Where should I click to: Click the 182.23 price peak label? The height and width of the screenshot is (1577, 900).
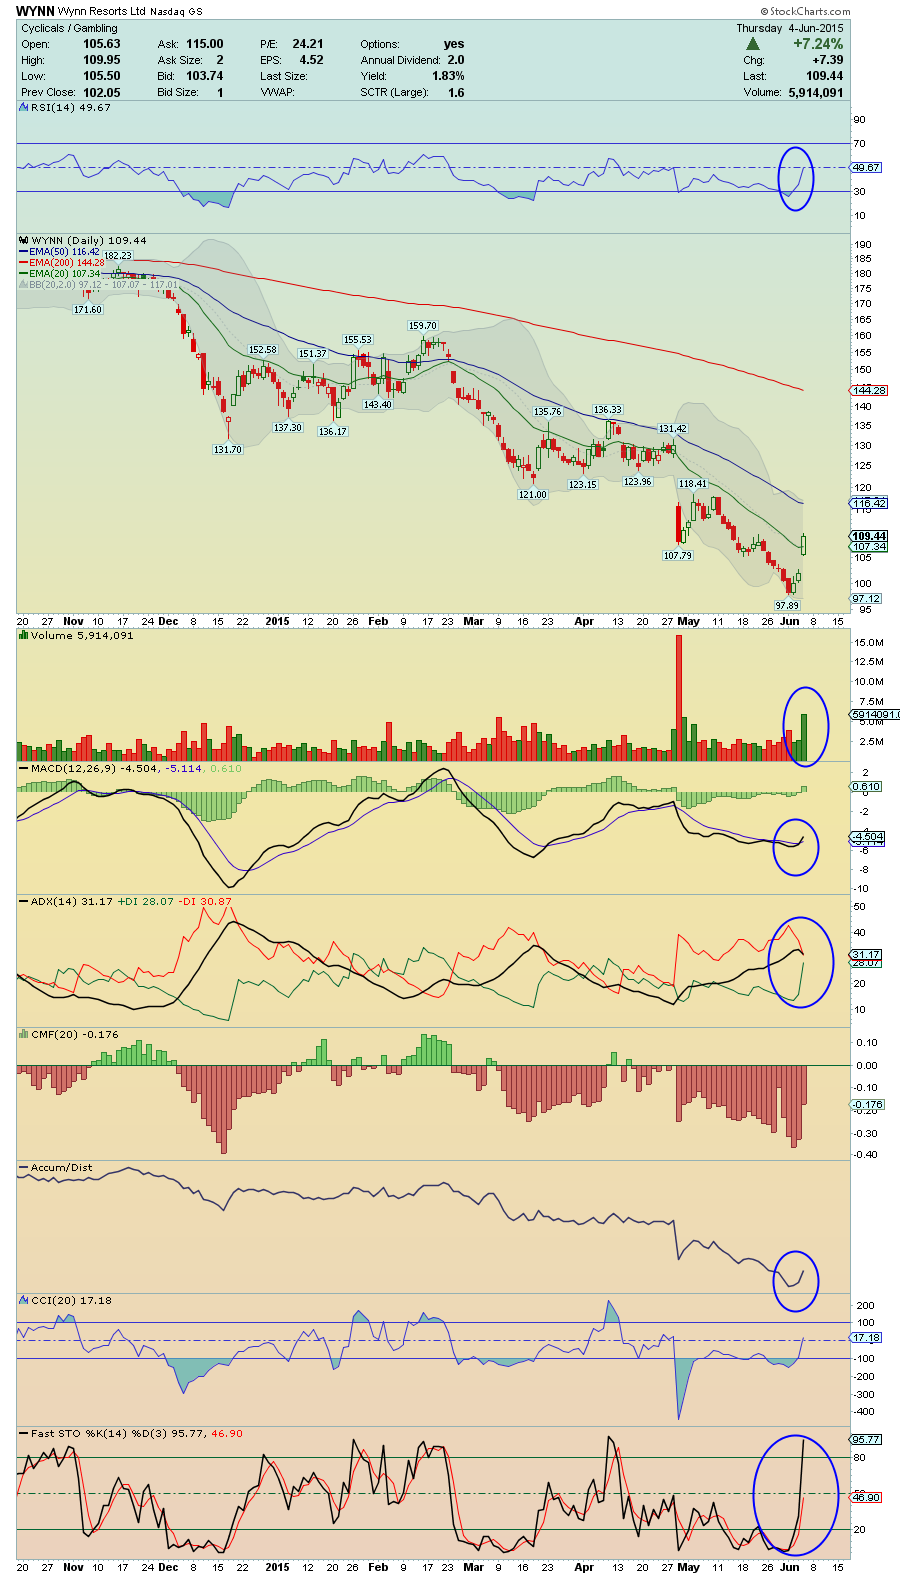(117, 256)
